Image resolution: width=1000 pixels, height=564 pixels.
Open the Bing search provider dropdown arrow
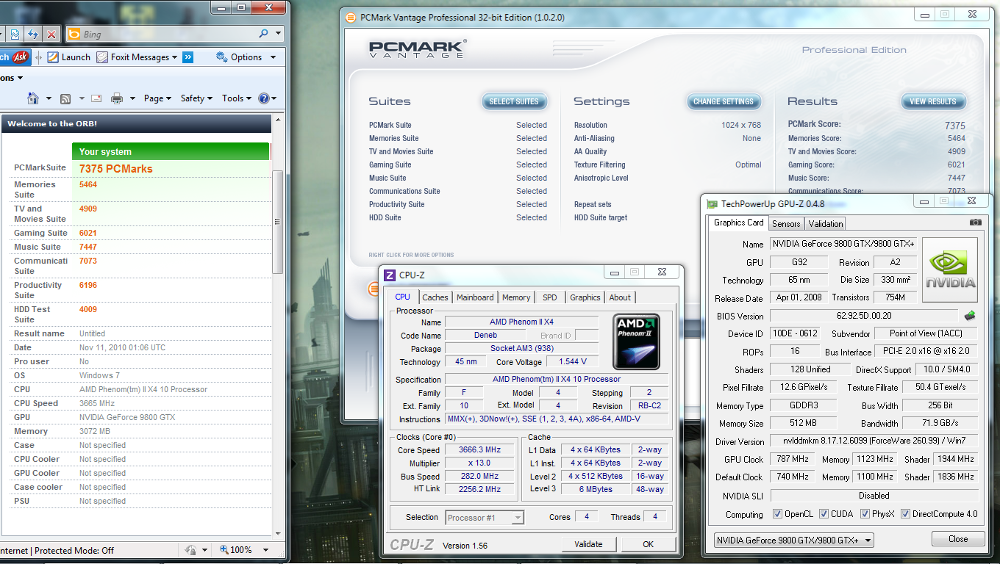278,33
